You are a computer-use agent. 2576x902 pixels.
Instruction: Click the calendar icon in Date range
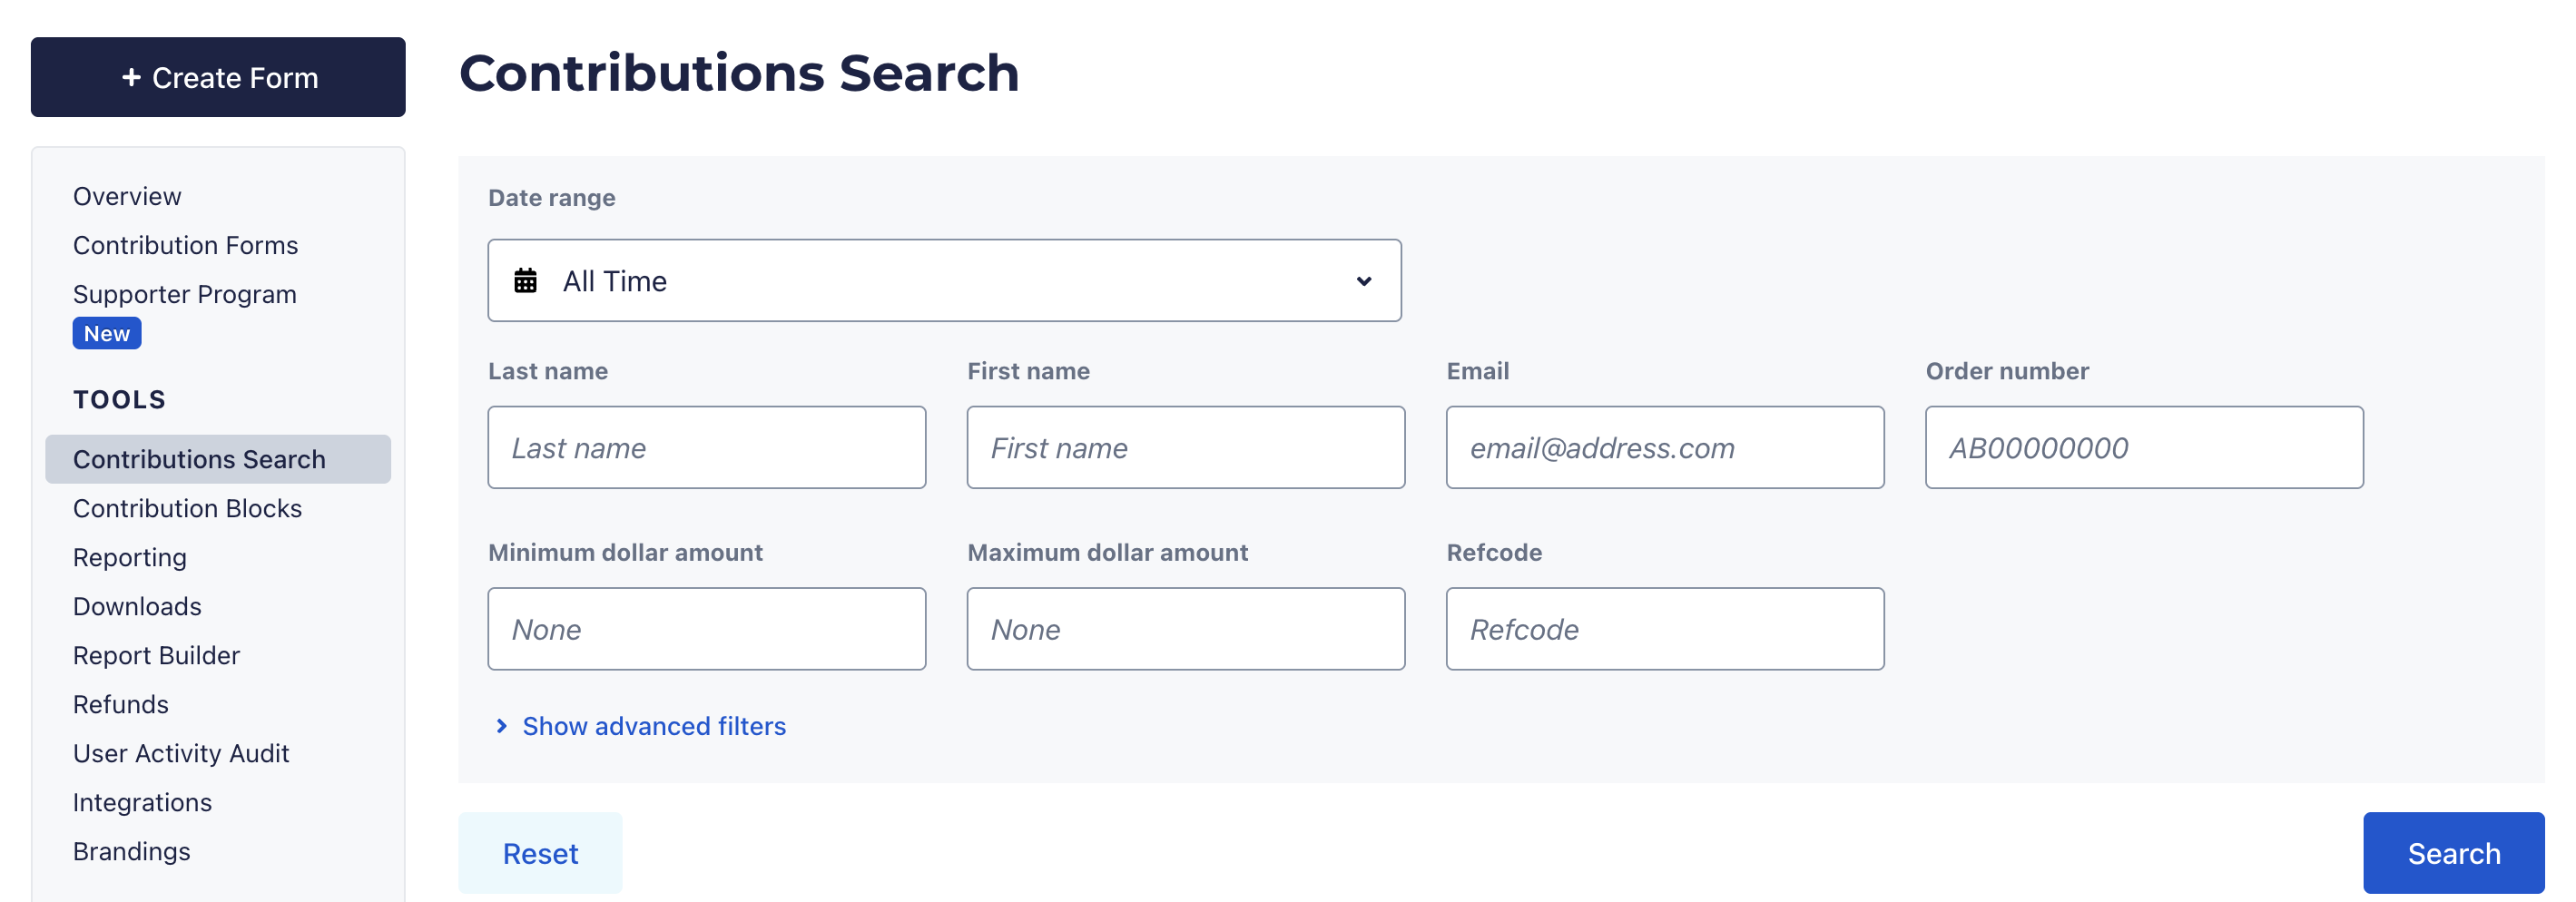click(x=525, y=281)
